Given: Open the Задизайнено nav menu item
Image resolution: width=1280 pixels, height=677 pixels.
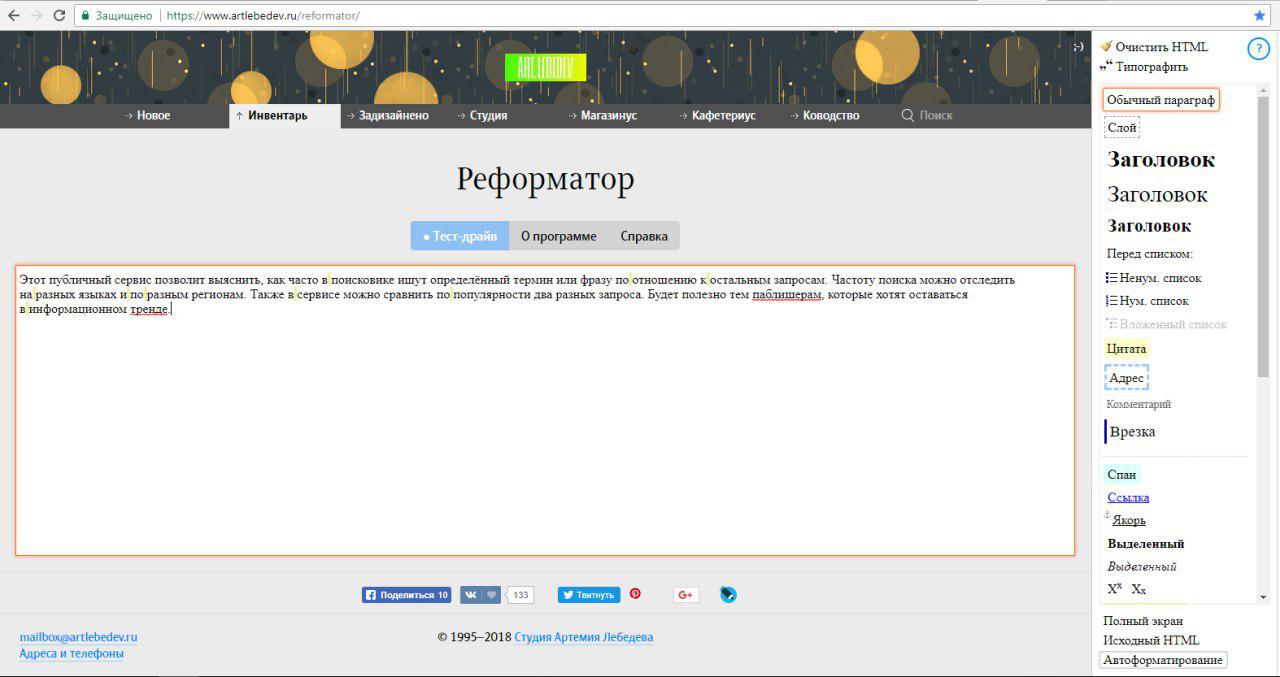Looking at the screenshot, I should 388,115.
